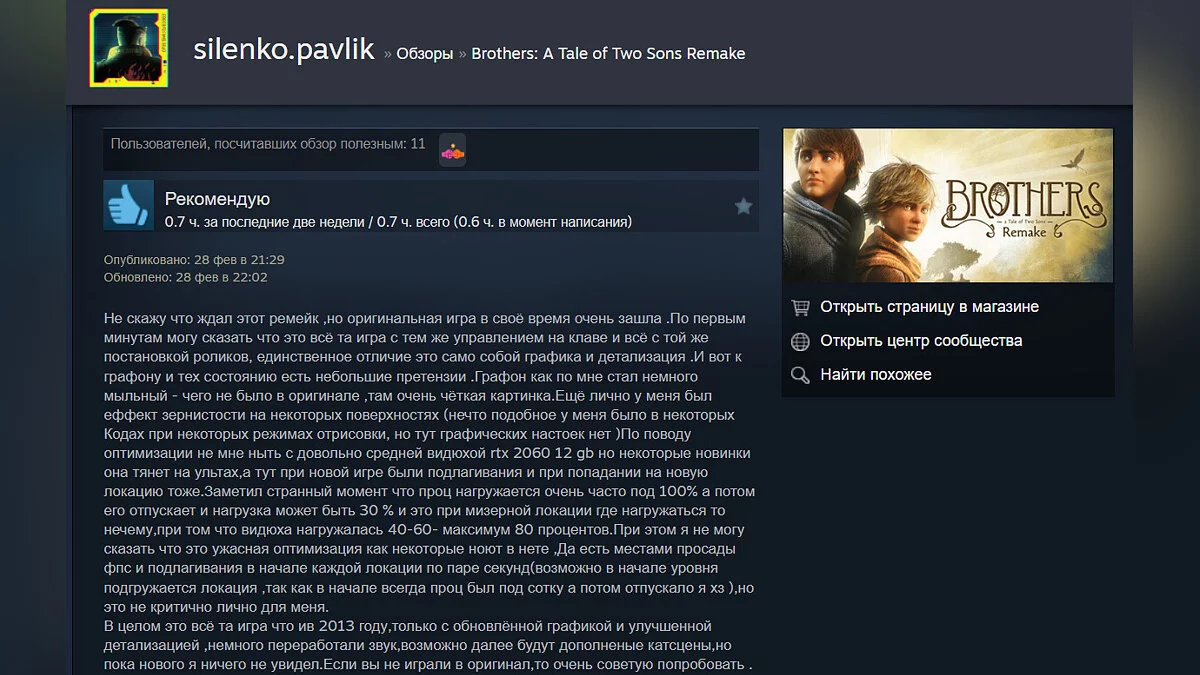Click the 'Опубликовано: 28 фев в 21:29' date

click(x=194, y=260)
